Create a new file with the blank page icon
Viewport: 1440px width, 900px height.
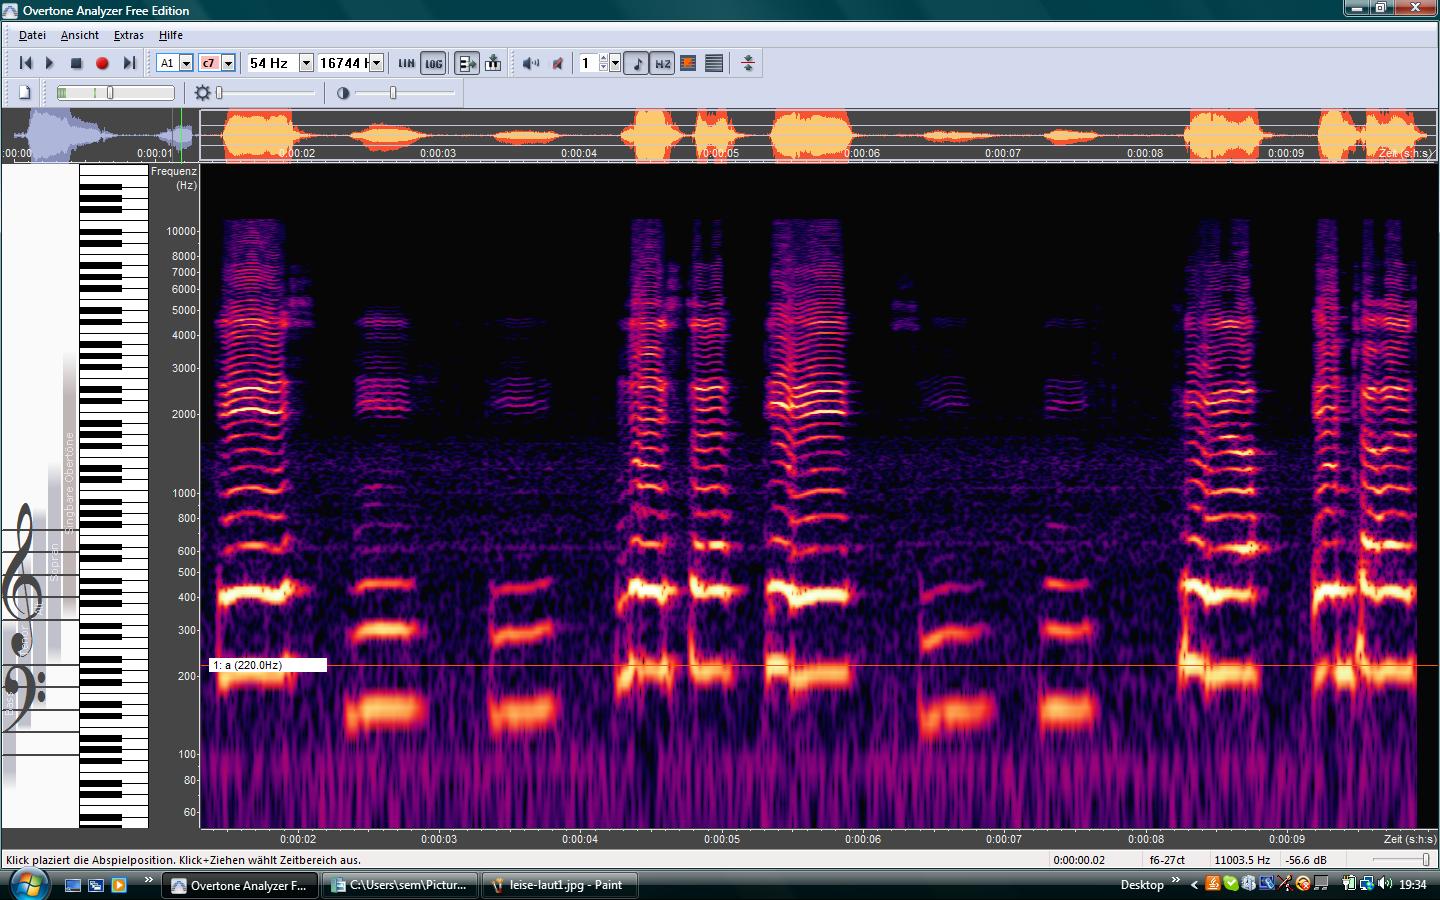(x=25, y=93)
